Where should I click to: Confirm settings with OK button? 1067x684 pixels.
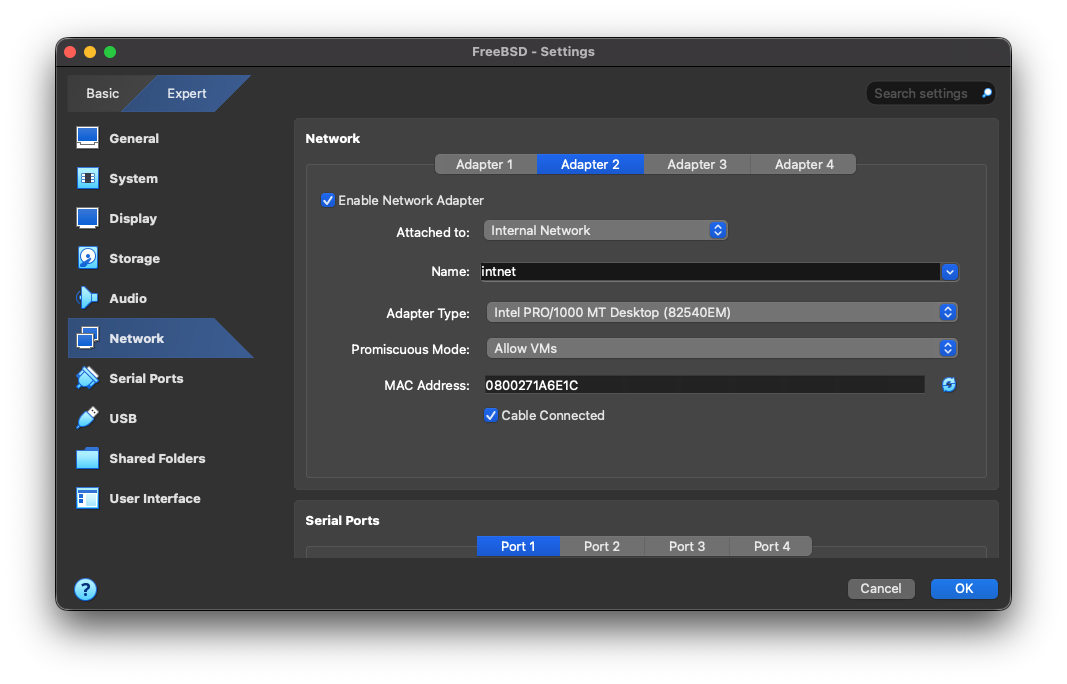(964, 589)
